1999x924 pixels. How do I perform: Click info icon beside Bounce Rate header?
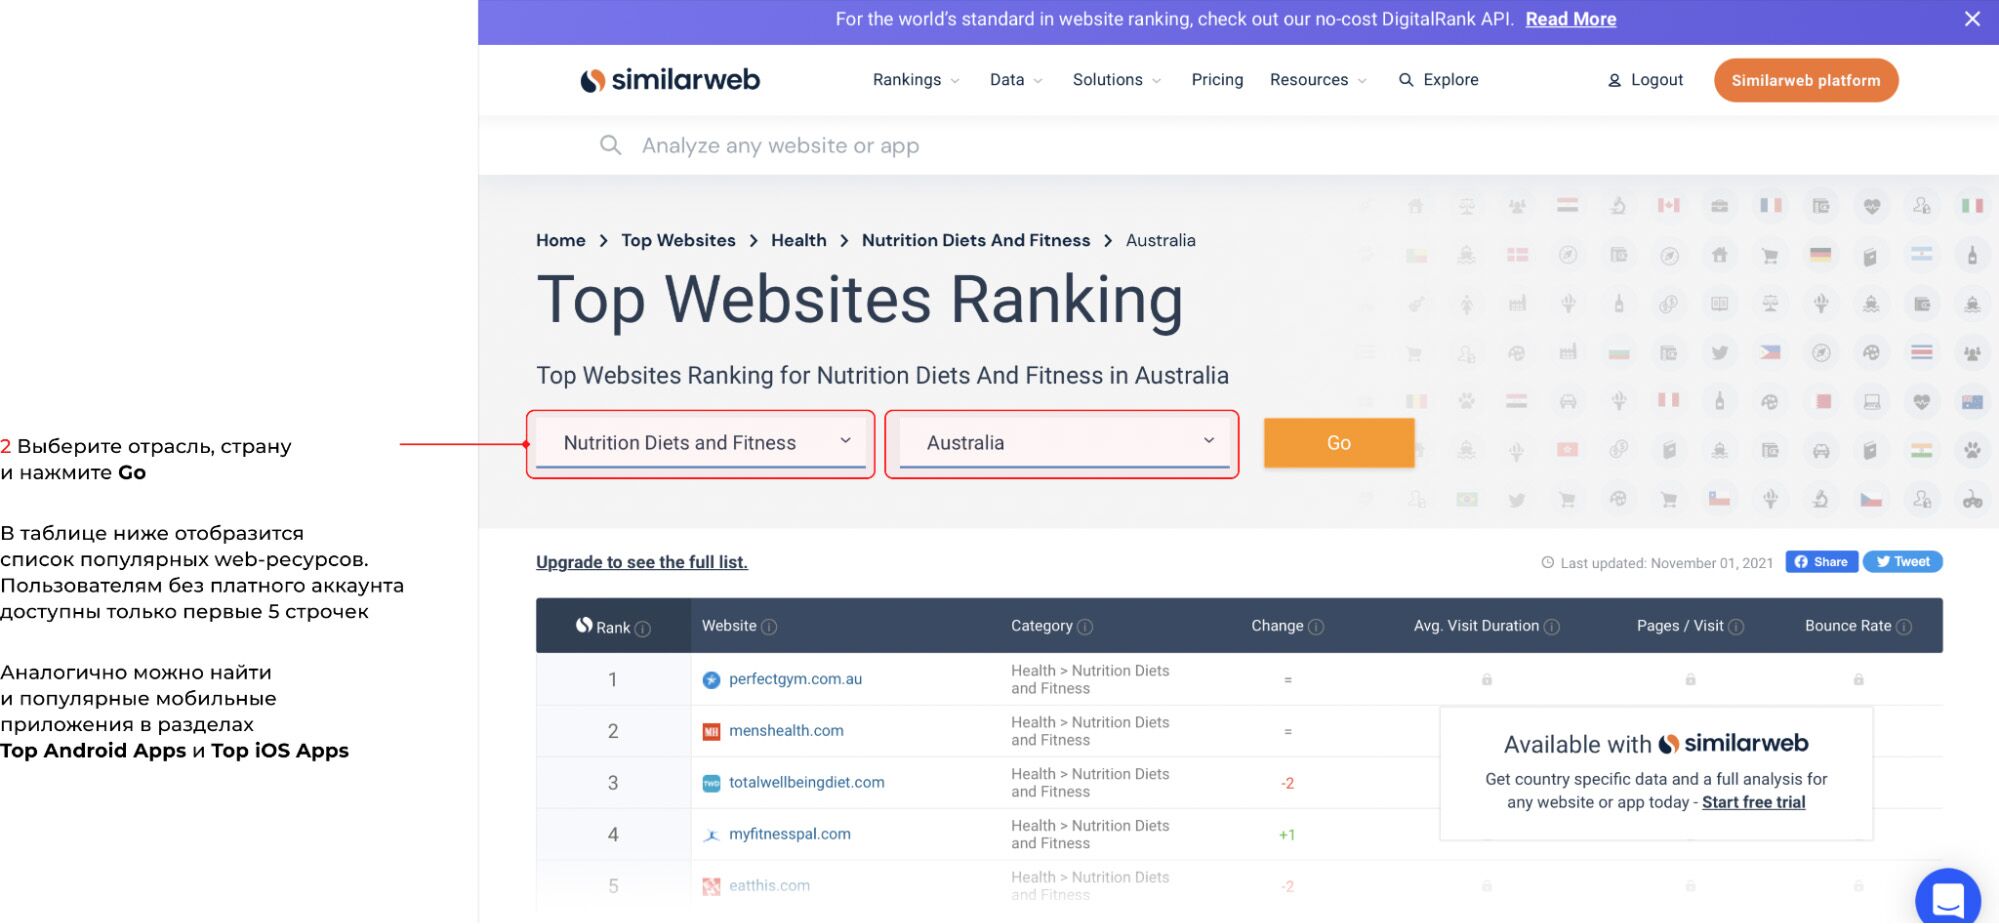point(1904,627)
